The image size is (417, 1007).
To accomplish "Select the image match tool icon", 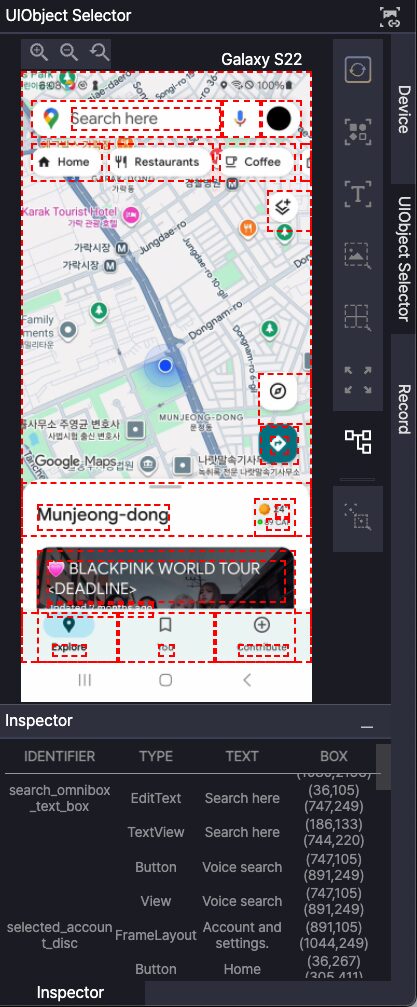I will click(358, 255).
